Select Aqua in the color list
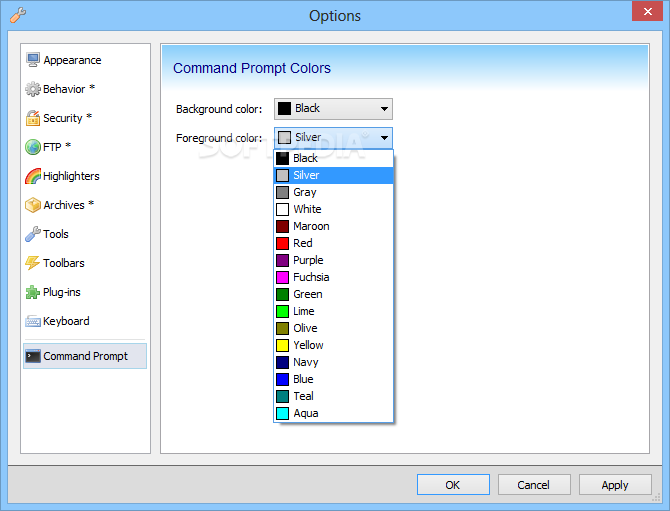This screenshot has width=670, height=511. pos(333,414)
